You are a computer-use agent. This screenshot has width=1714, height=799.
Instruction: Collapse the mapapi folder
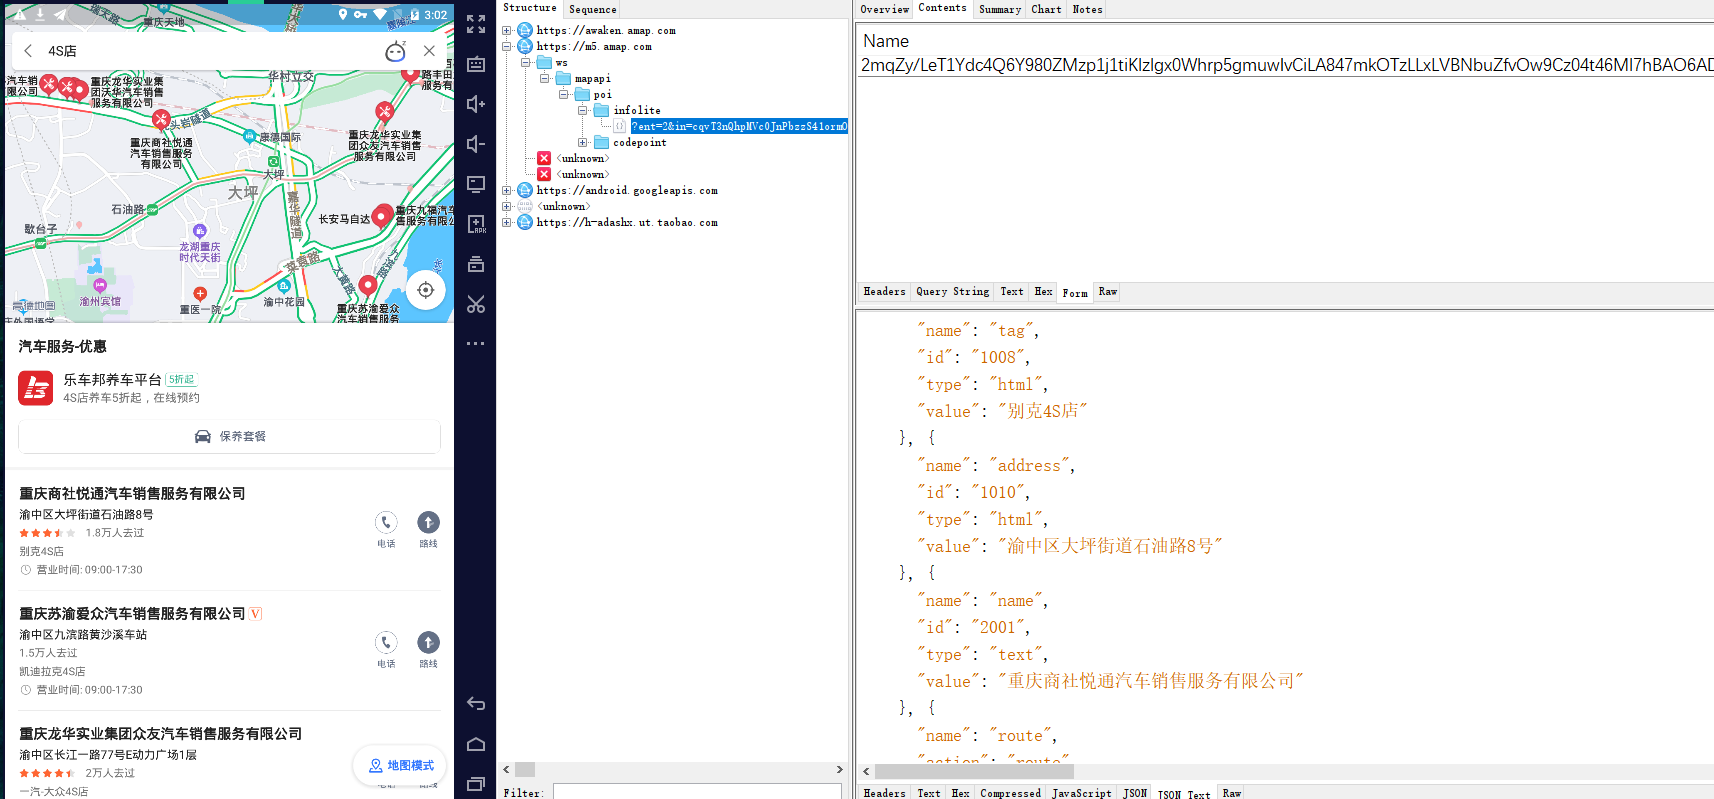(544, 78)
